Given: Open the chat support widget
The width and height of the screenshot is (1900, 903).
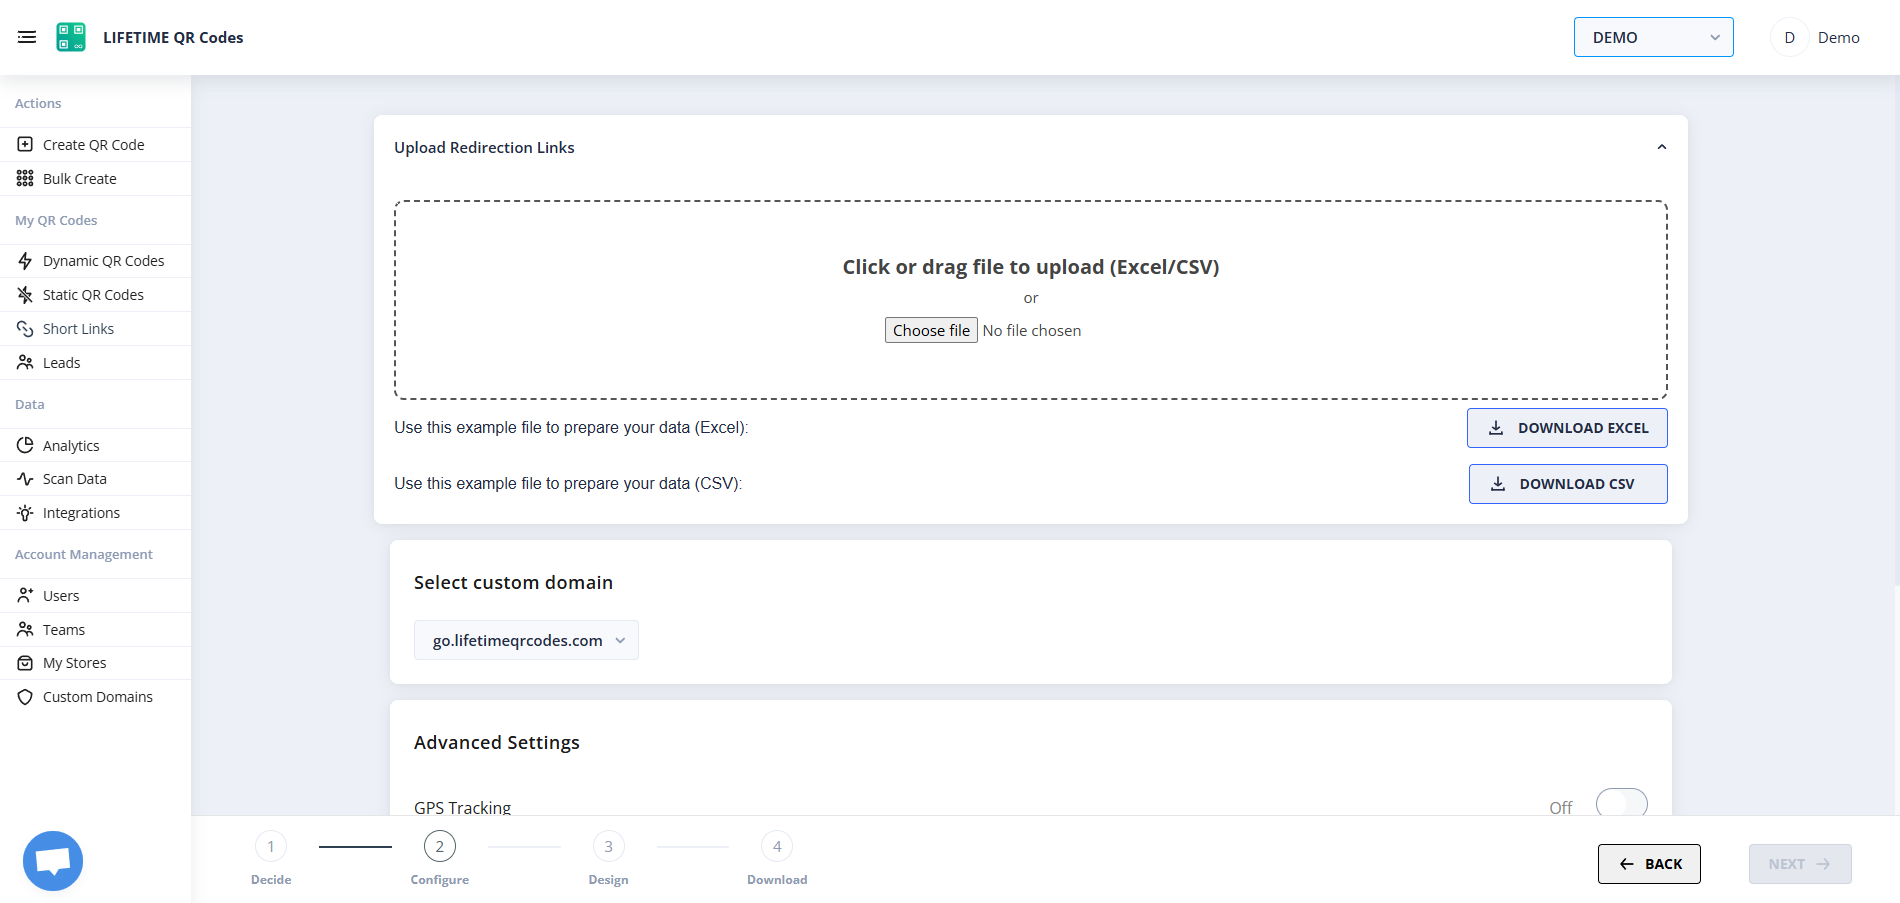Looking at the screenshot, I should coord(52,860).
